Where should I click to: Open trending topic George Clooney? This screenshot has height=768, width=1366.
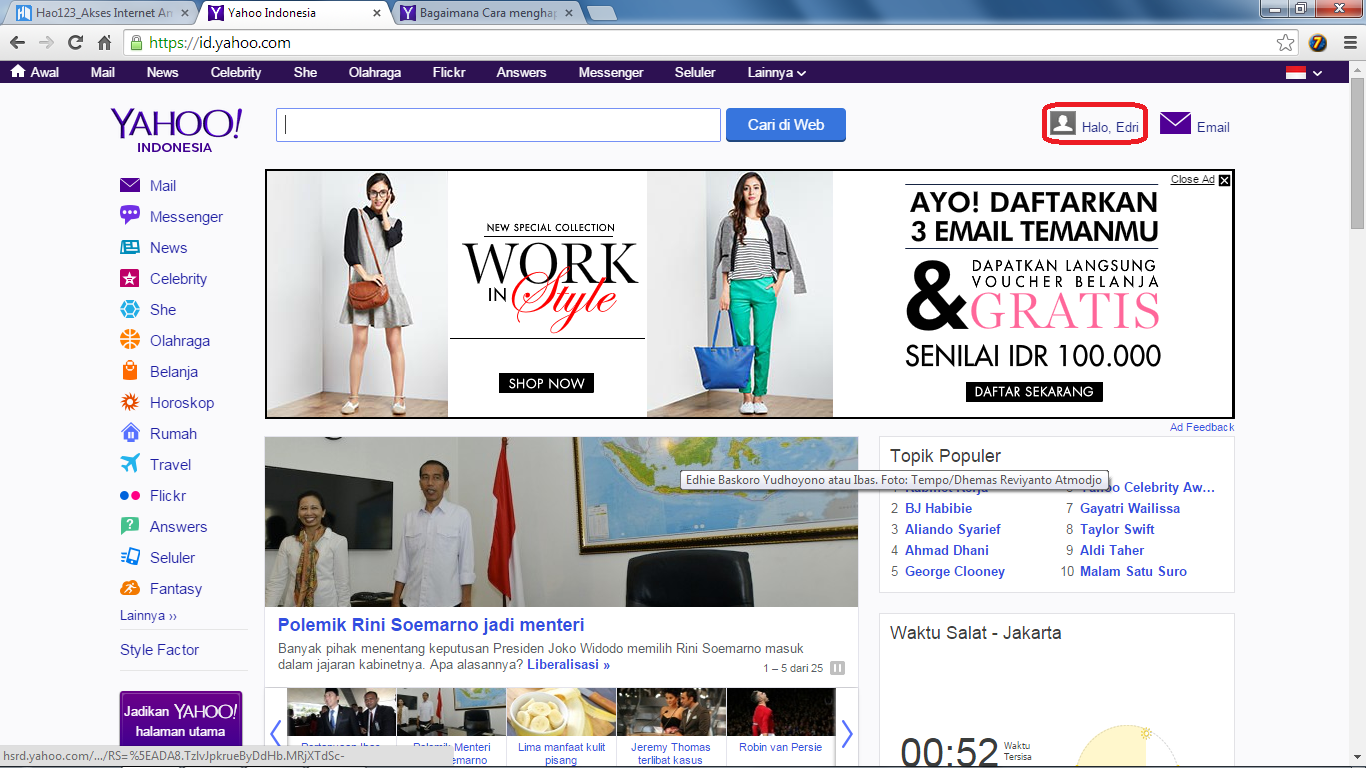point(955,571)
